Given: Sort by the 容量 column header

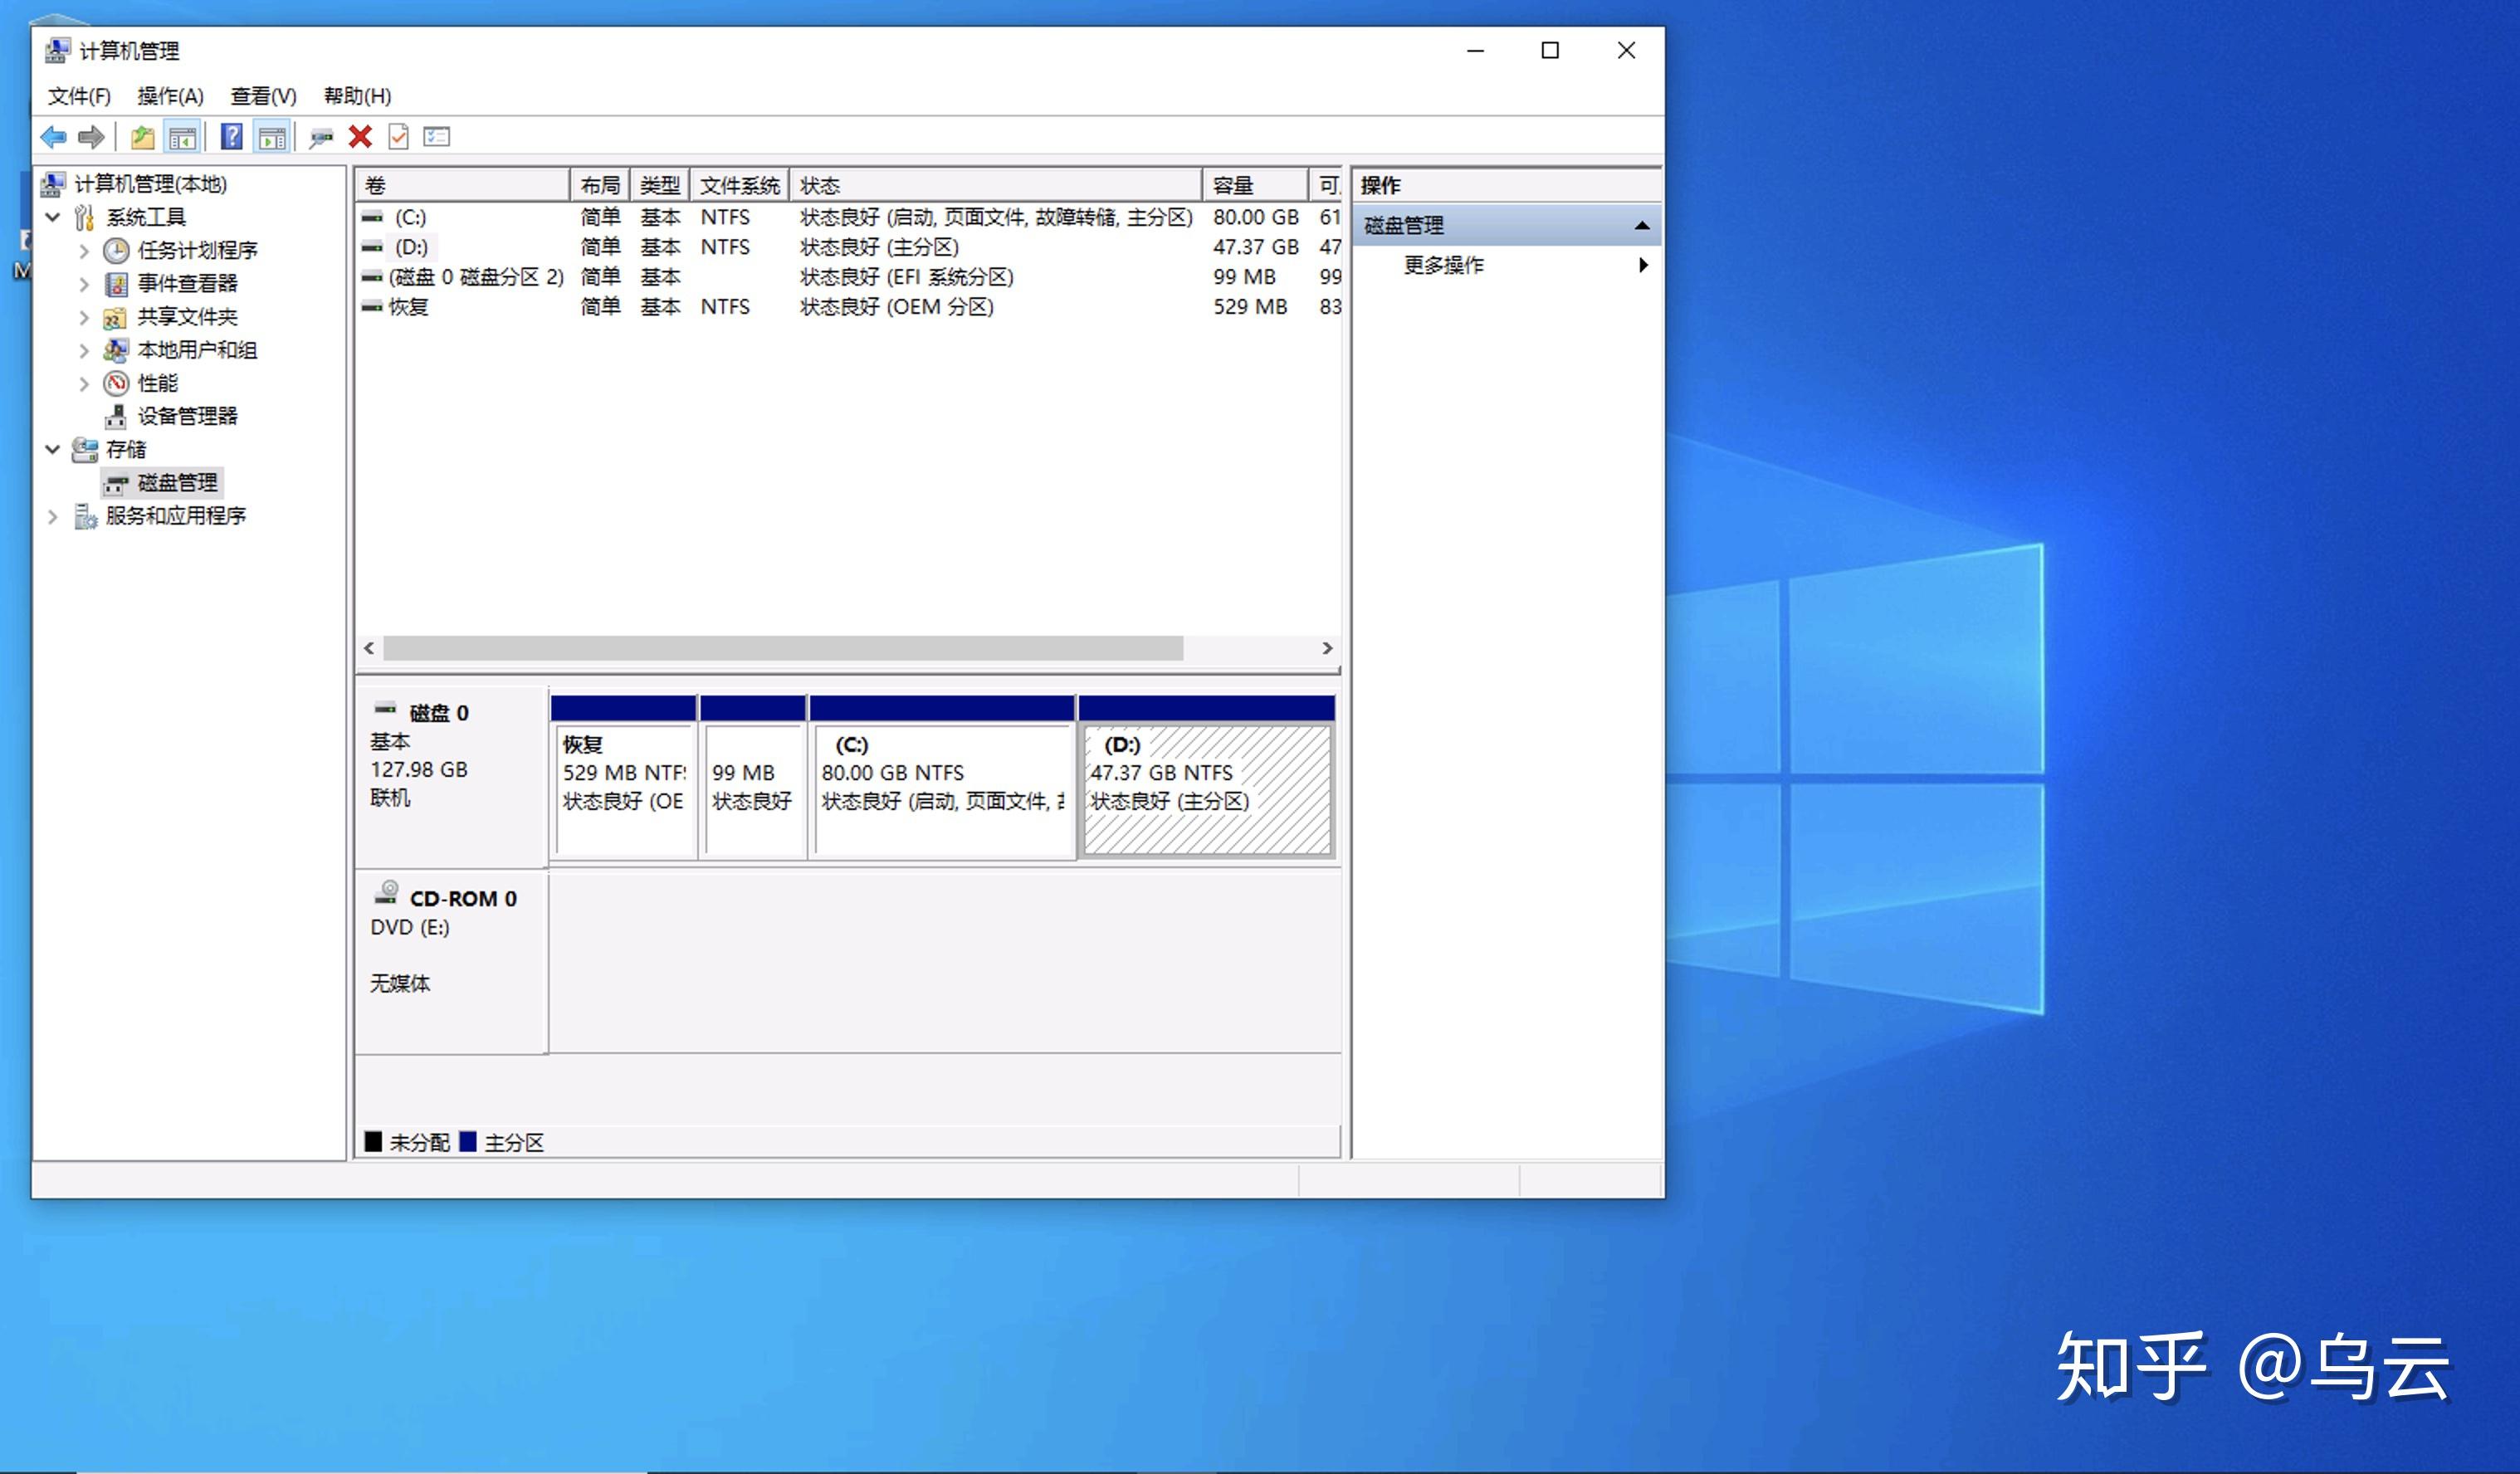Looking at the screenshot, I should pos(1256,185).
